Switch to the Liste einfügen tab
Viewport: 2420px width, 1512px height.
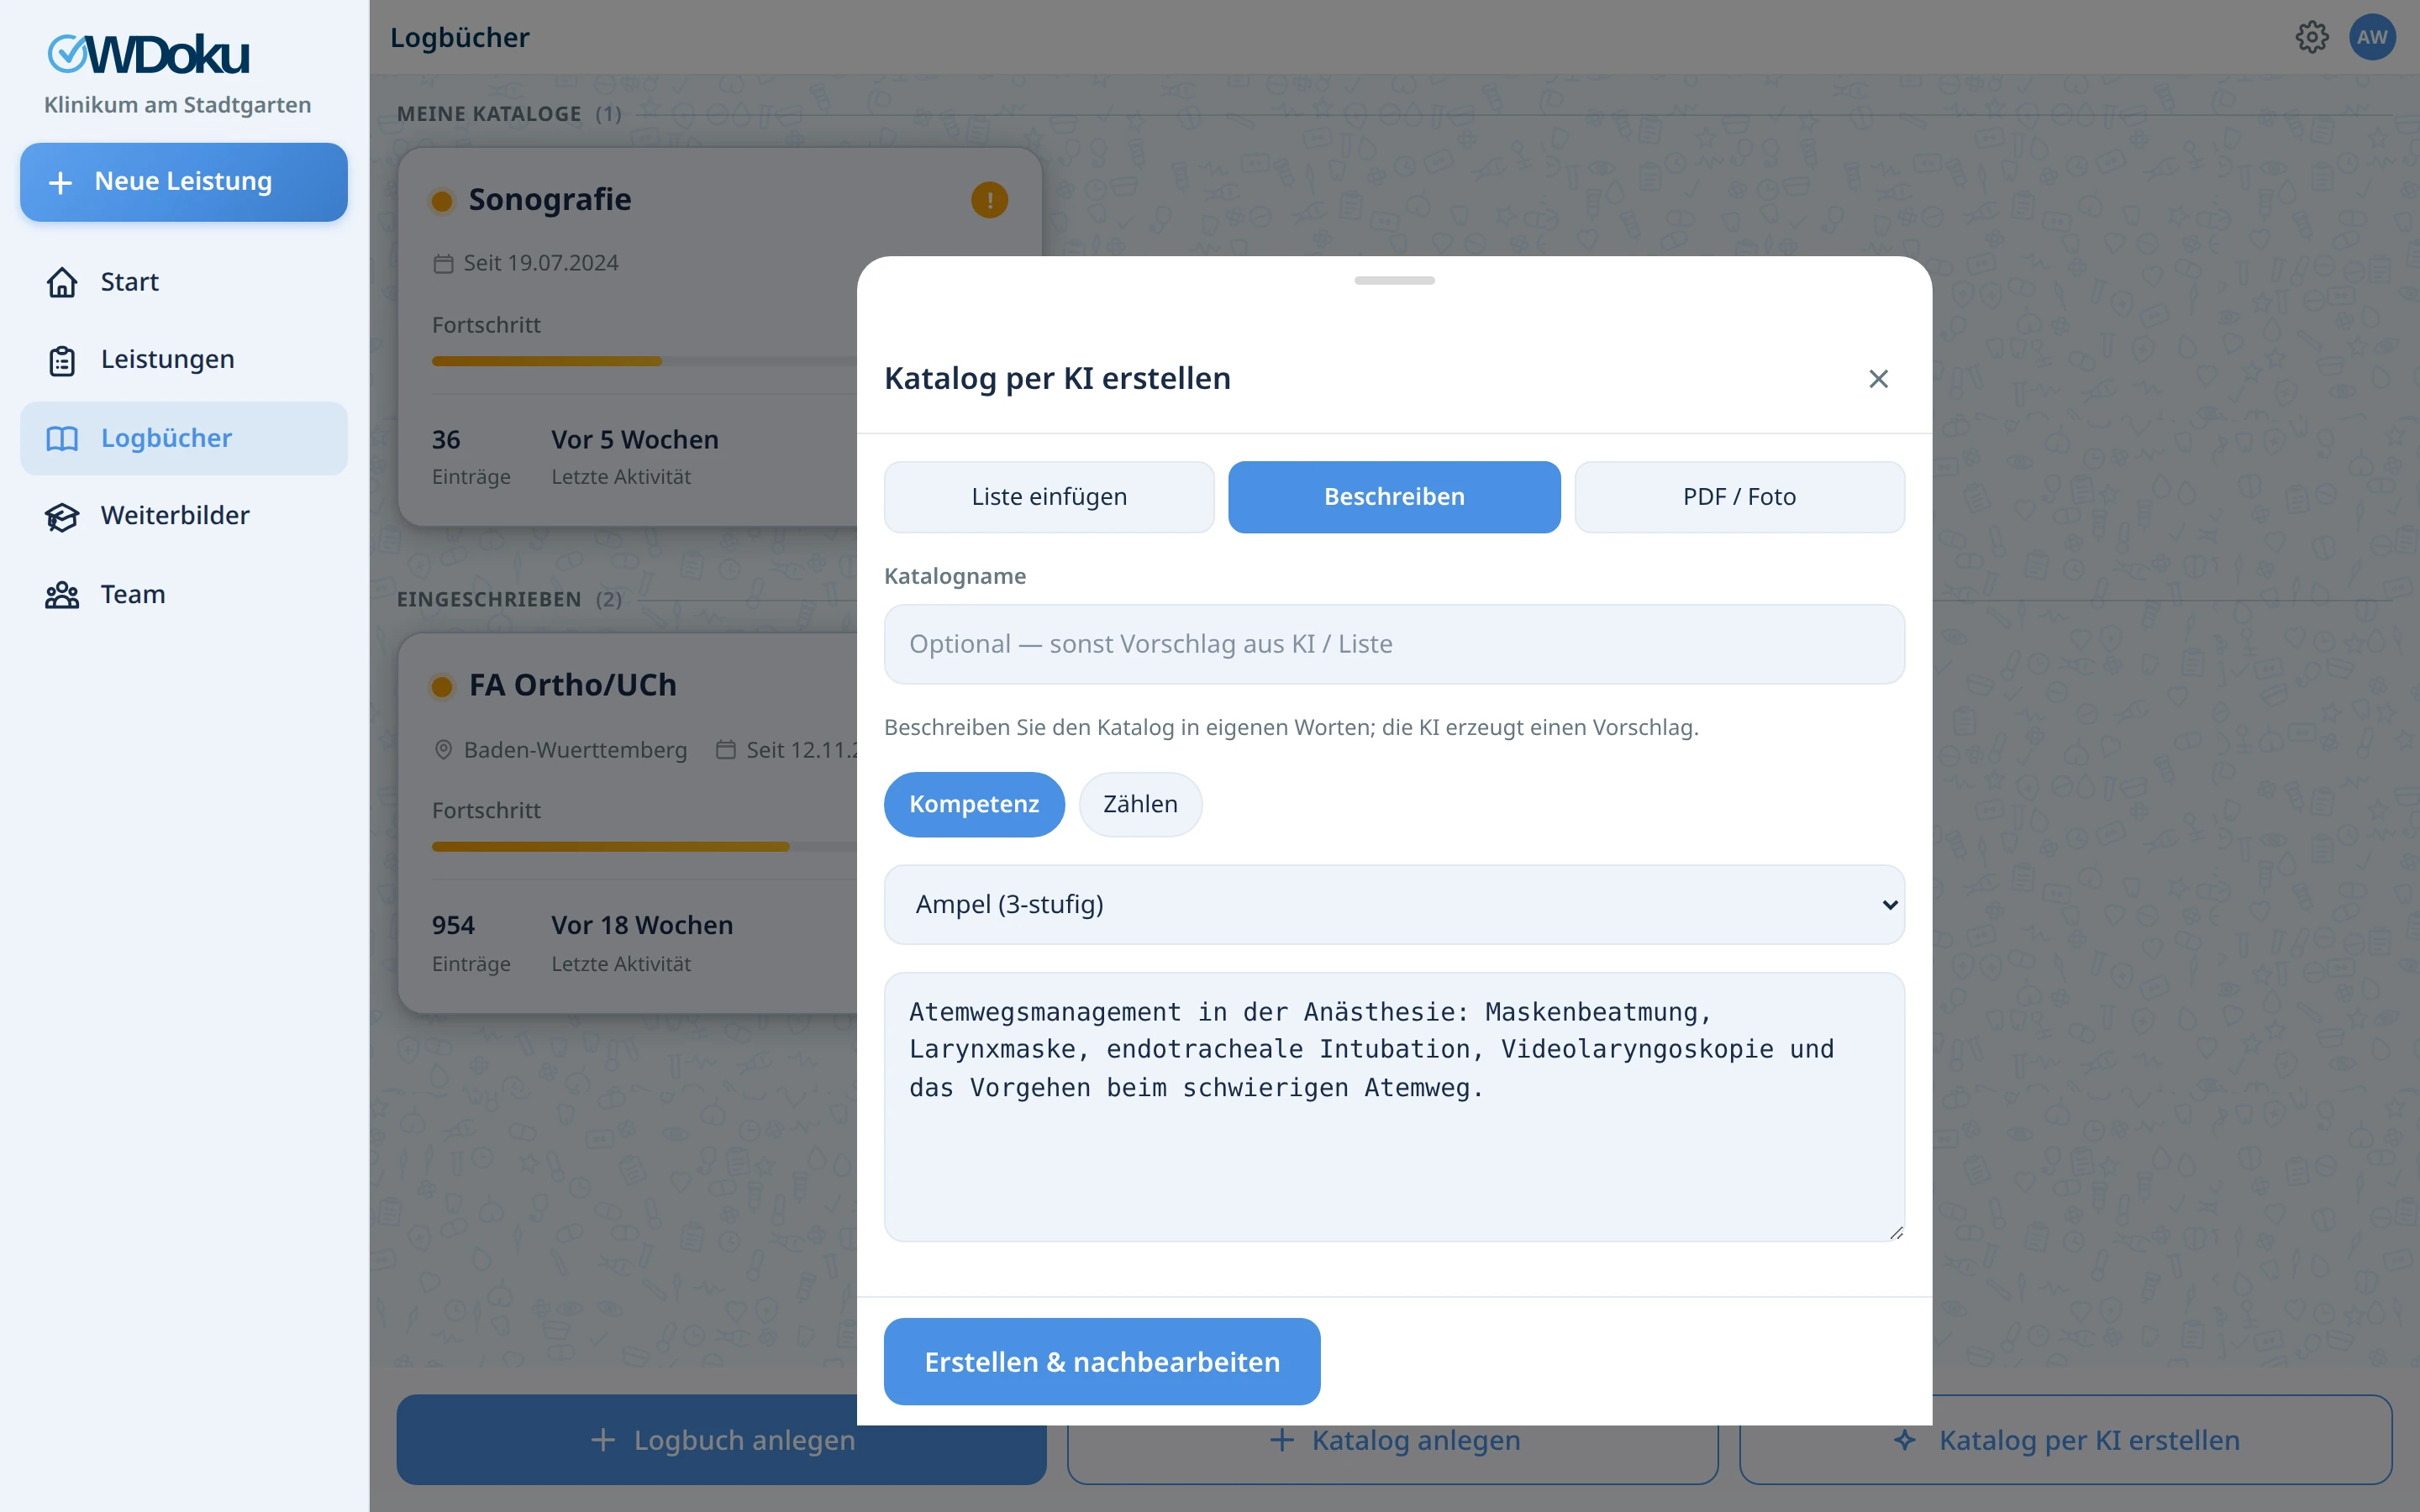(1049, 497)
